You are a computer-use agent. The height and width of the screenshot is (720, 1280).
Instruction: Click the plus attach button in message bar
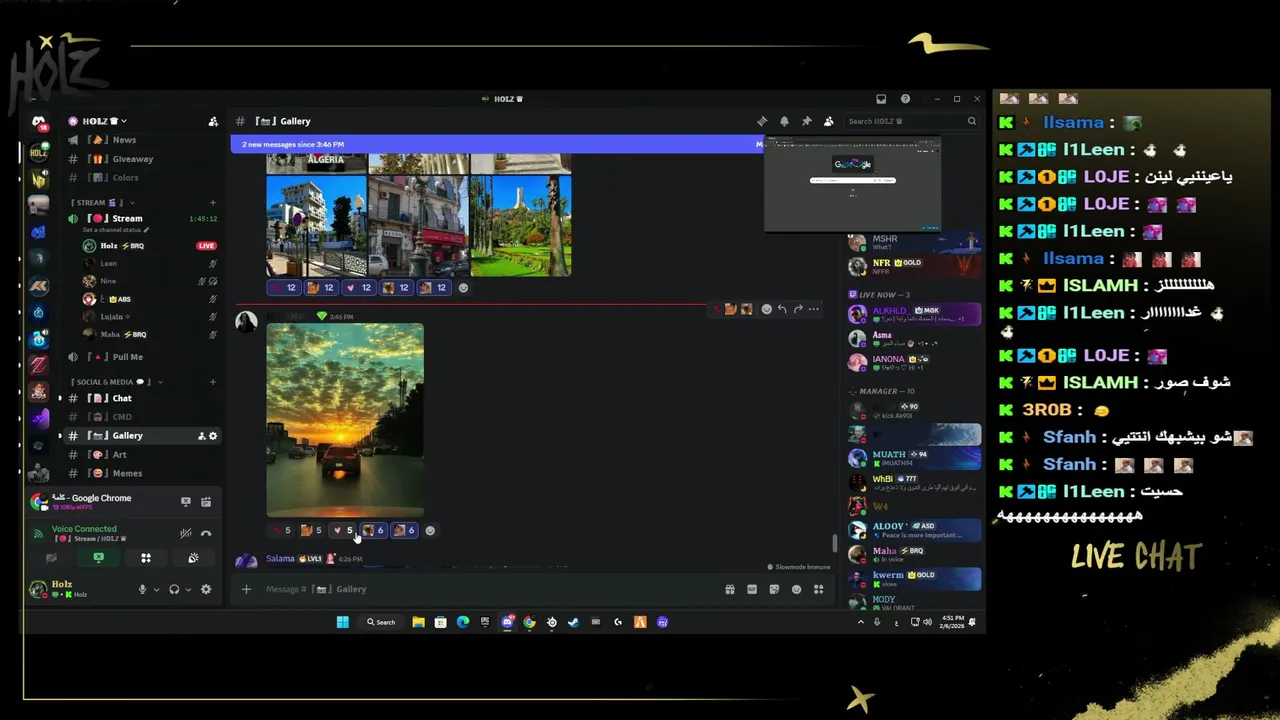tap(246, 589)
